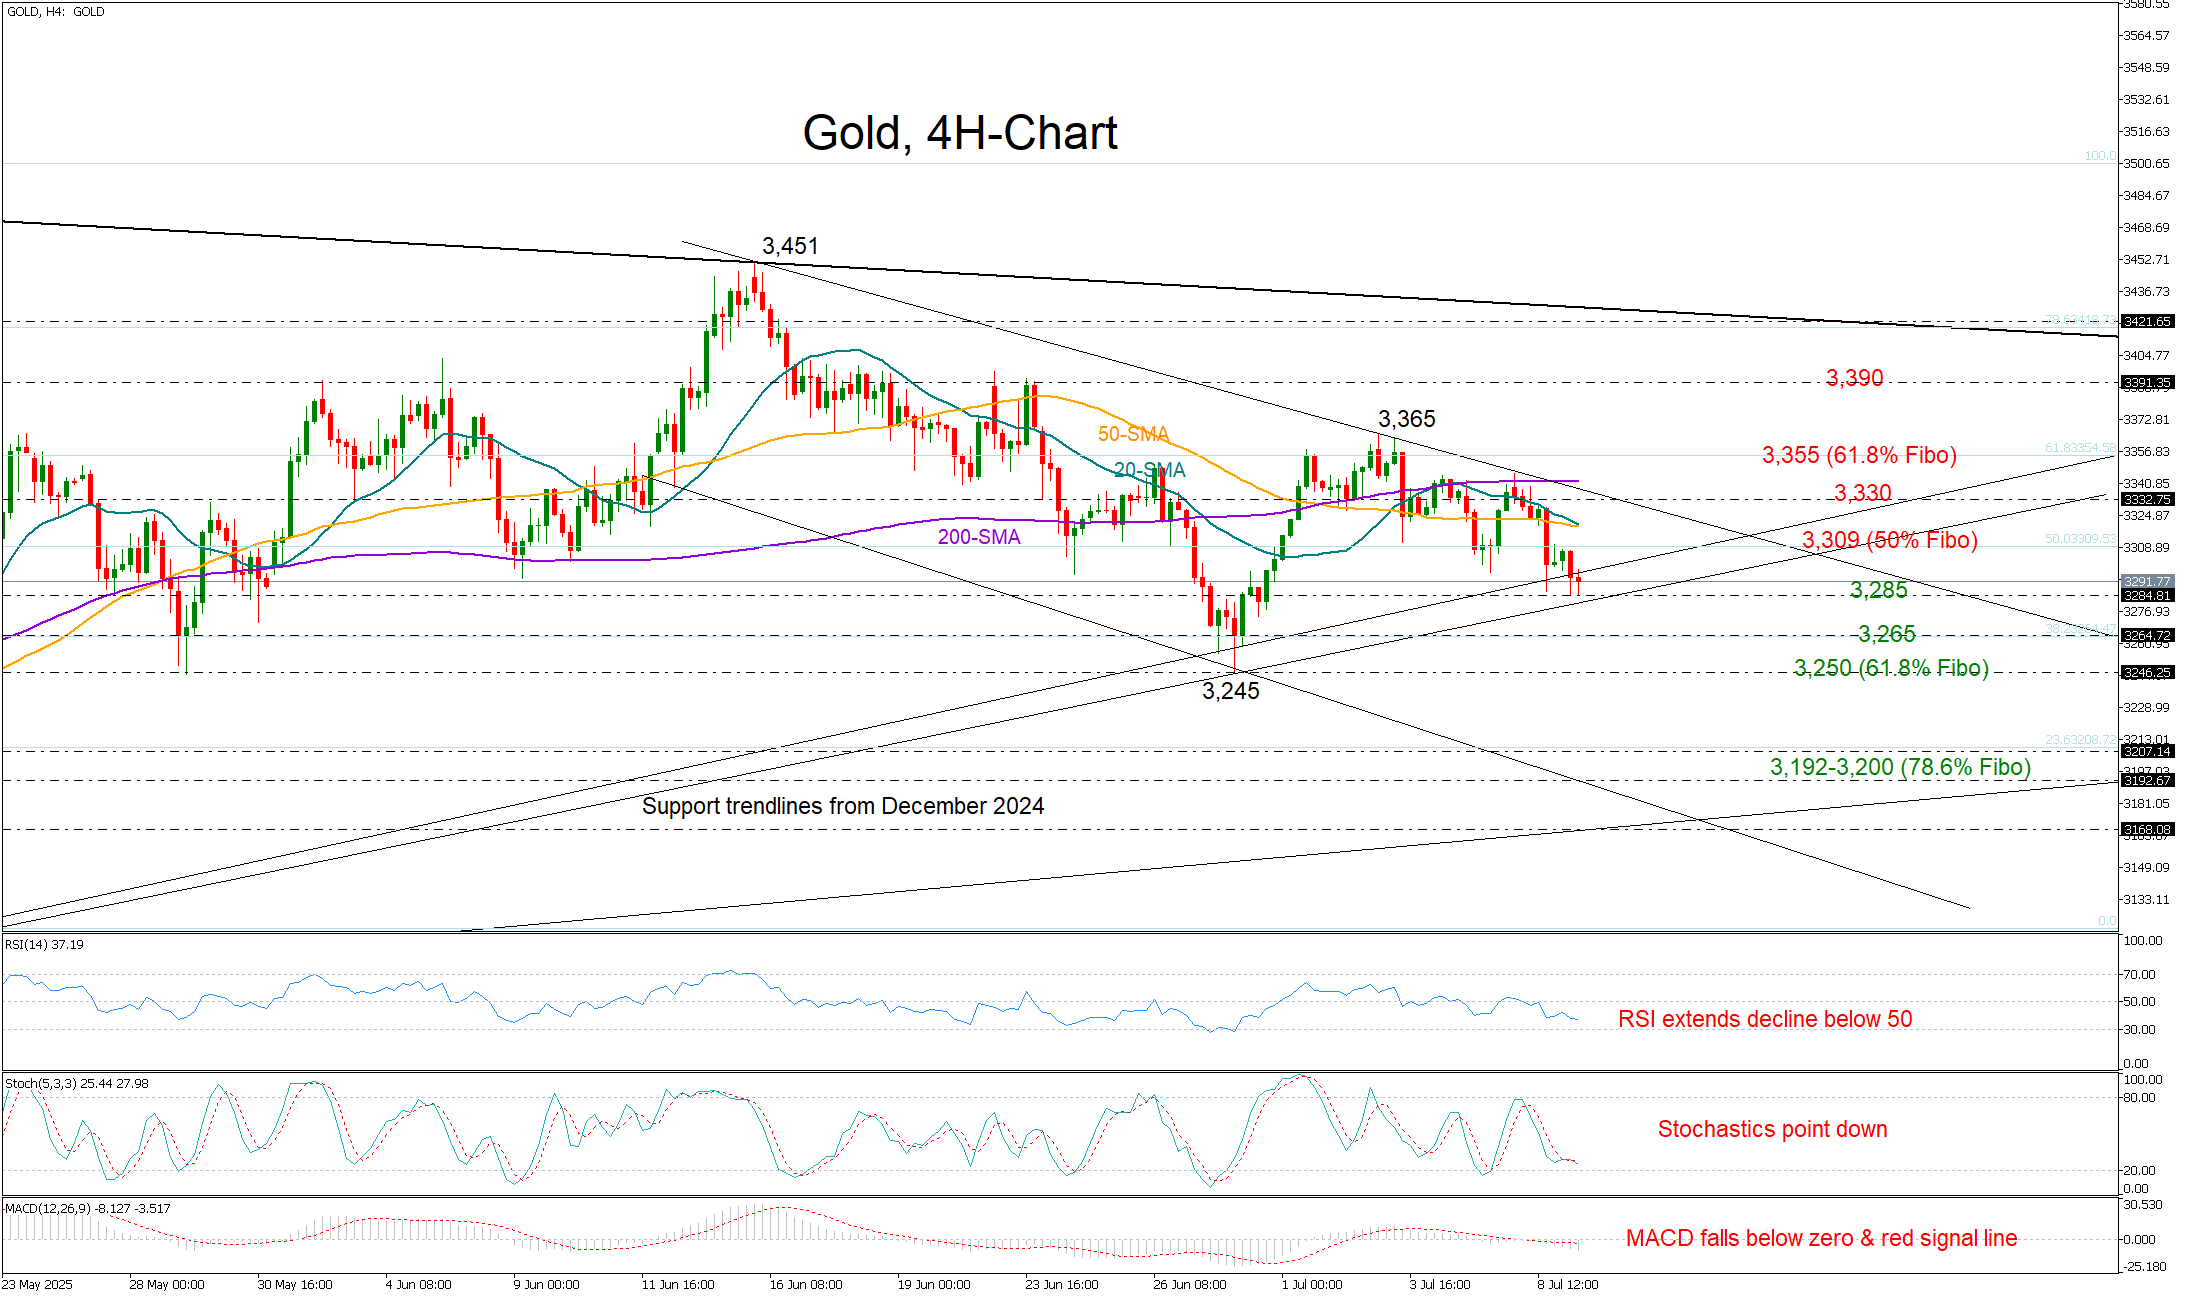Click the 50-SMA label

[x=1133, y=434]
